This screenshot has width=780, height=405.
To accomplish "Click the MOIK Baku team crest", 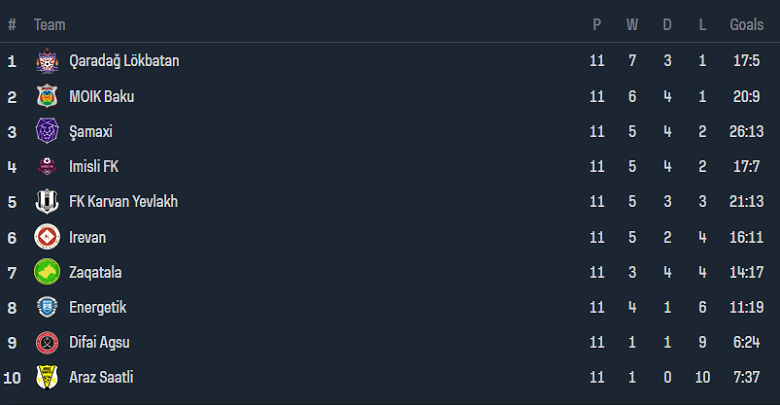I will [47, 97].
